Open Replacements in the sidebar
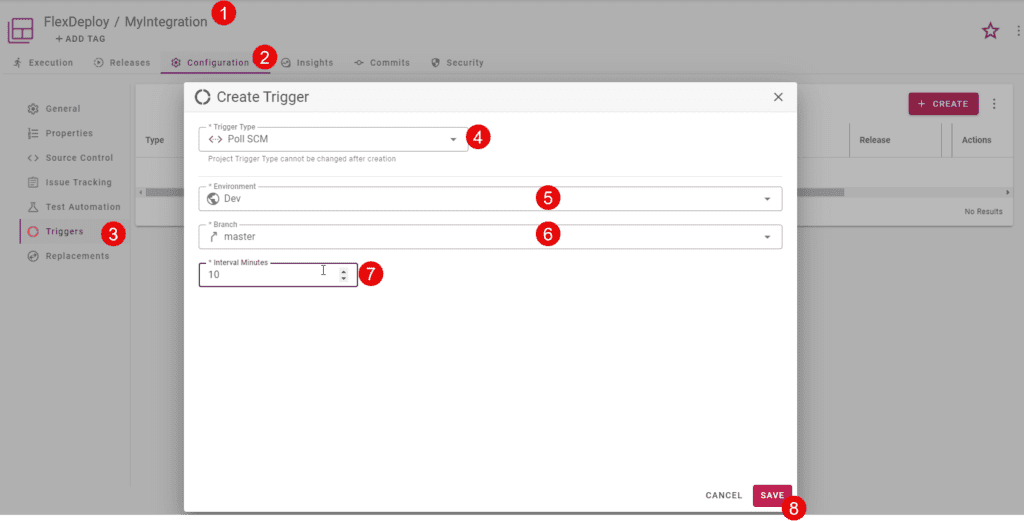 pyautogui.click(x=69, y=256)
